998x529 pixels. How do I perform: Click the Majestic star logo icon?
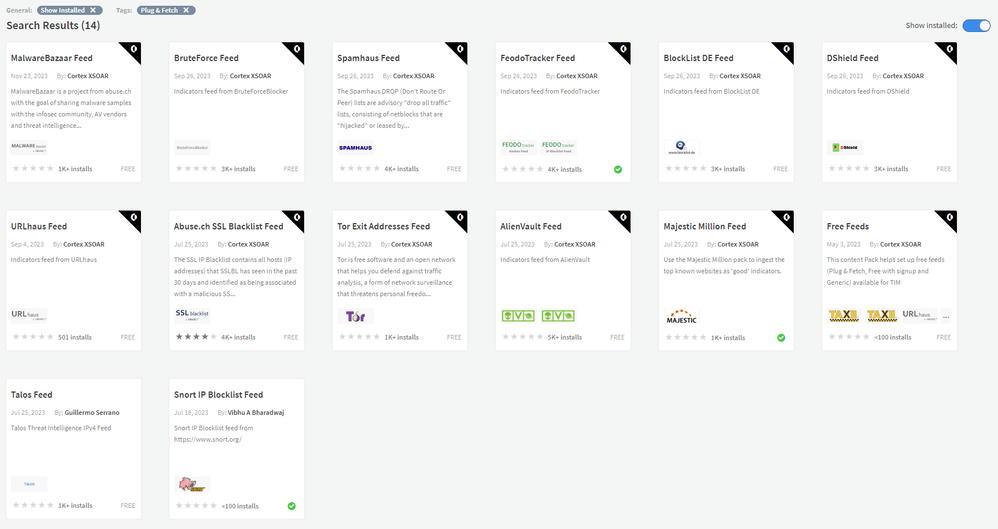(x=682, y=317)
